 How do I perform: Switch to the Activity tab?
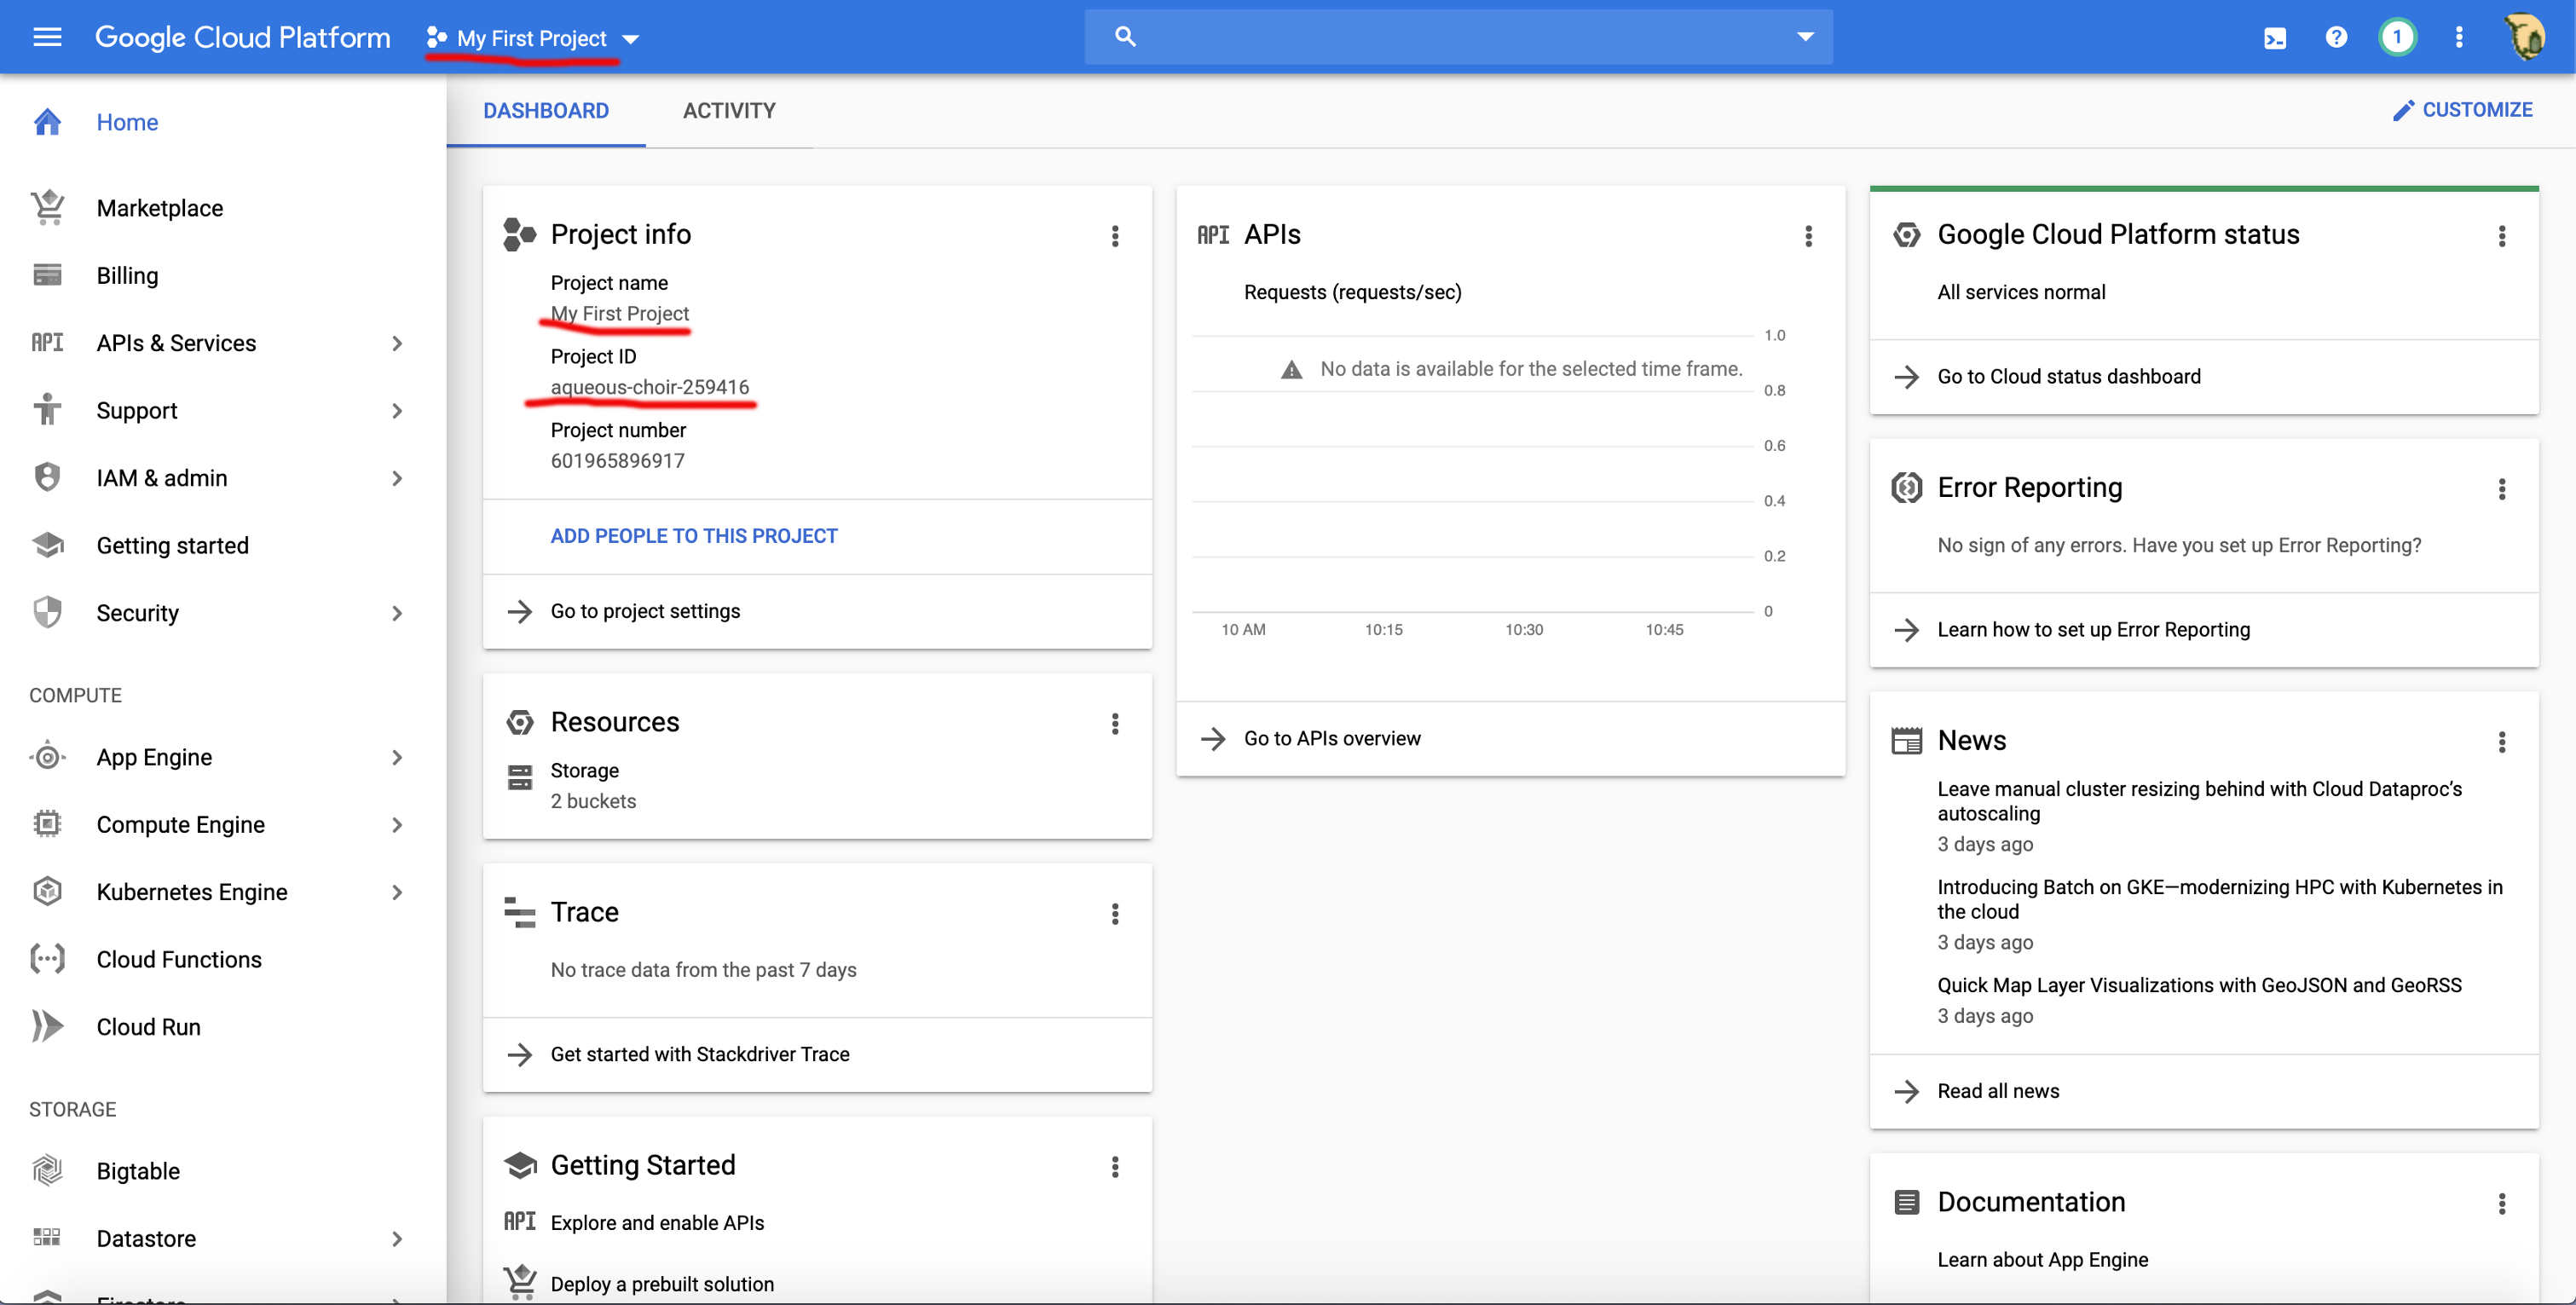(728, 110)
